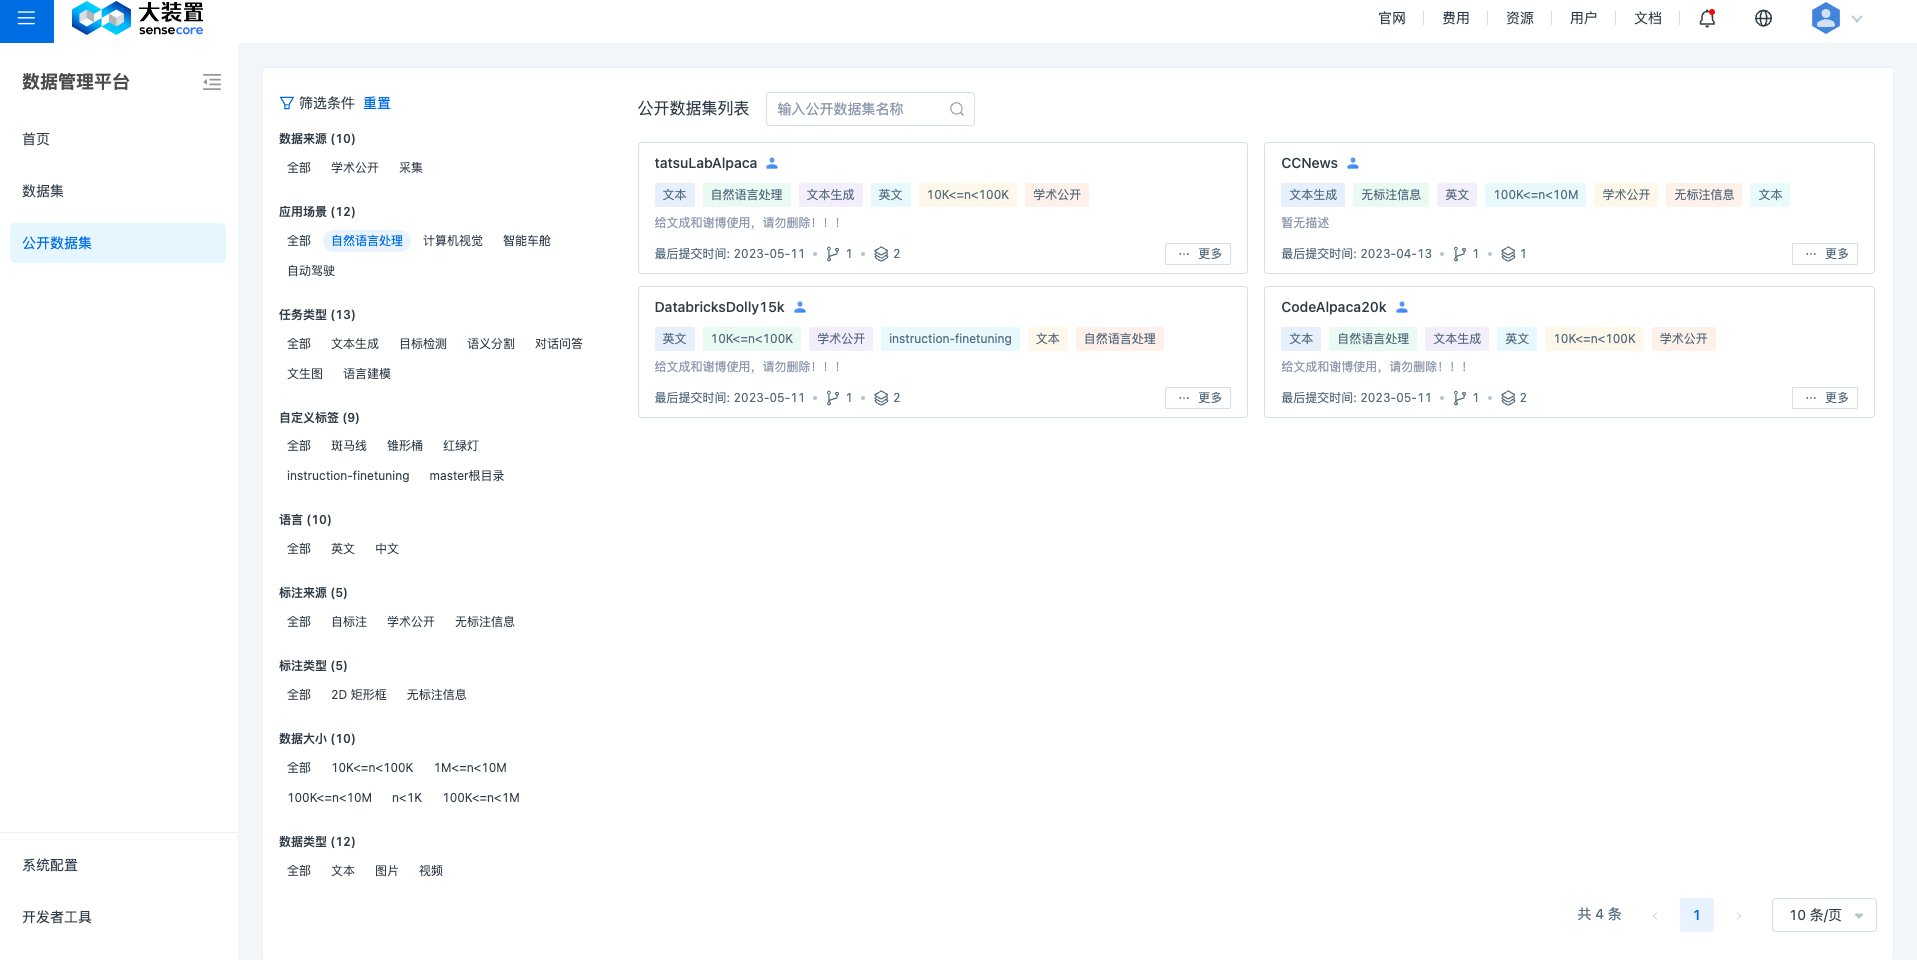Click the search magnifier in dataset search box
The image size is (1917, 960).
956,109
